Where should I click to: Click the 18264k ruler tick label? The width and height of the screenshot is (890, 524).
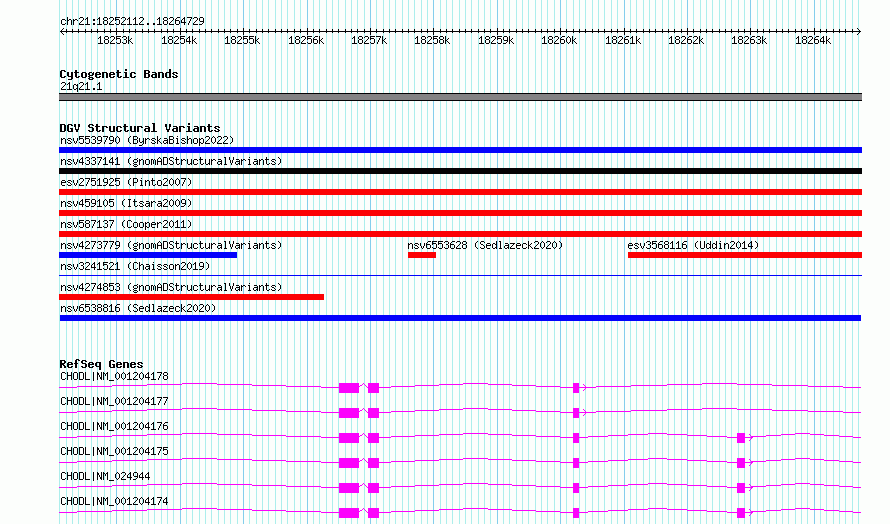(813, 40)
